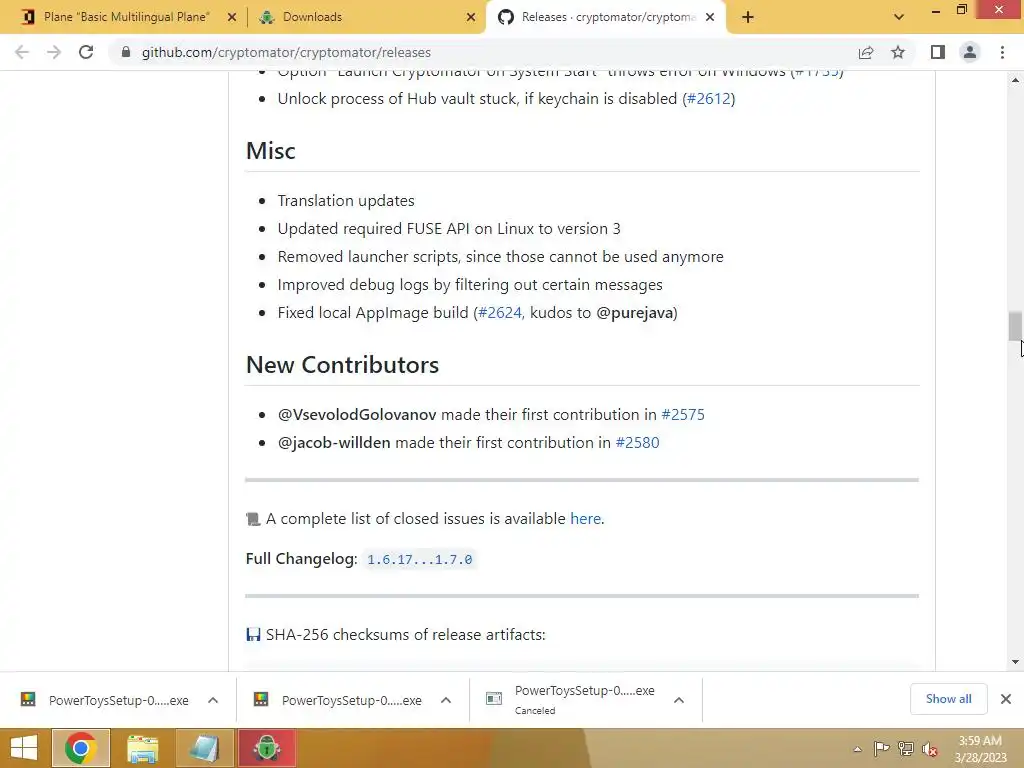Open Chrome three-dot menu

[1002, 52]
